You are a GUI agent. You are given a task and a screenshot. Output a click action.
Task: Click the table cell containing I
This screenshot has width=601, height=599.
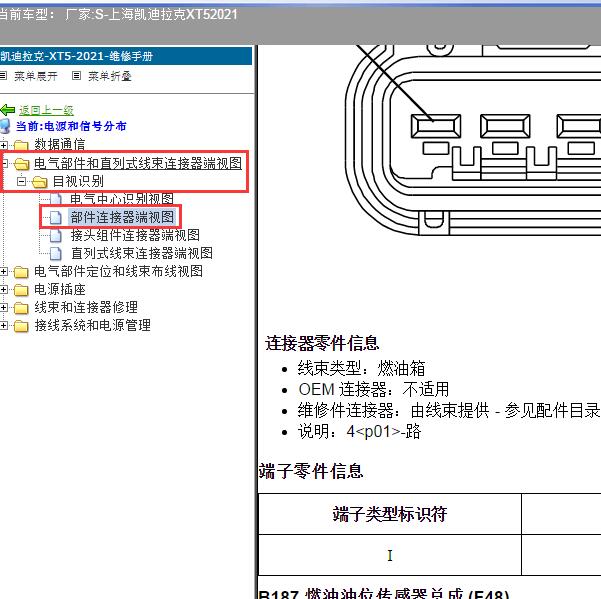pyautogui.click(x=390, y=555)
